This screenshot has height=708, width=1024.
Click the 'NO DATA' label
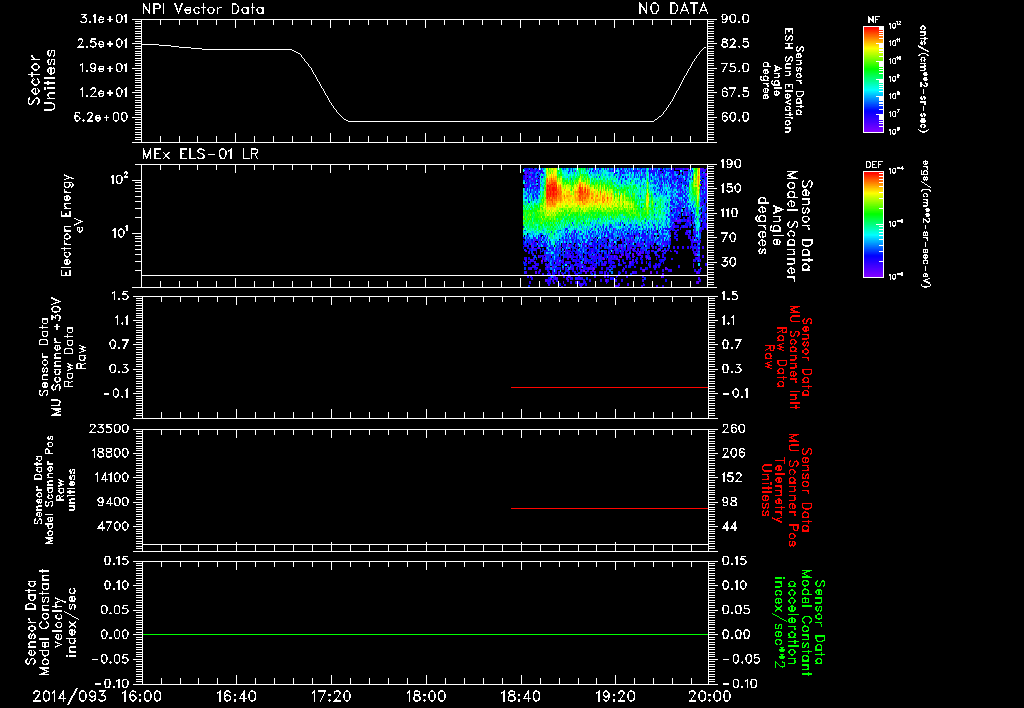point(673,8)
